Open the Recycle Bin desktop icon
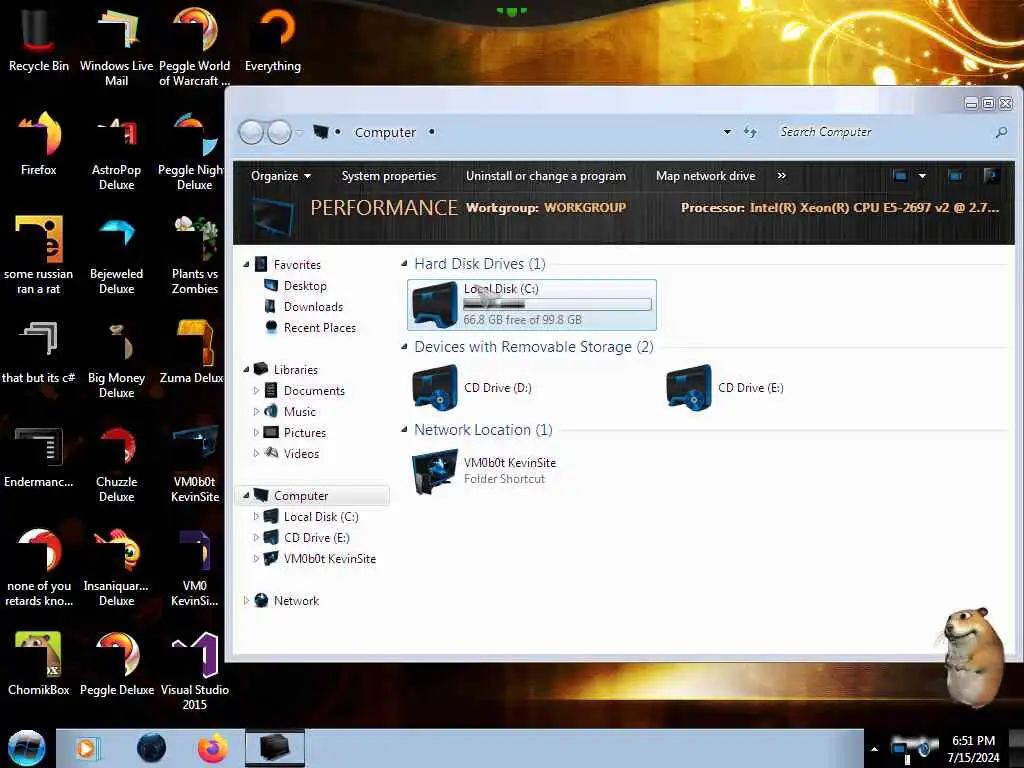The height and width of the screenshot is (768, 1024). 39,40
